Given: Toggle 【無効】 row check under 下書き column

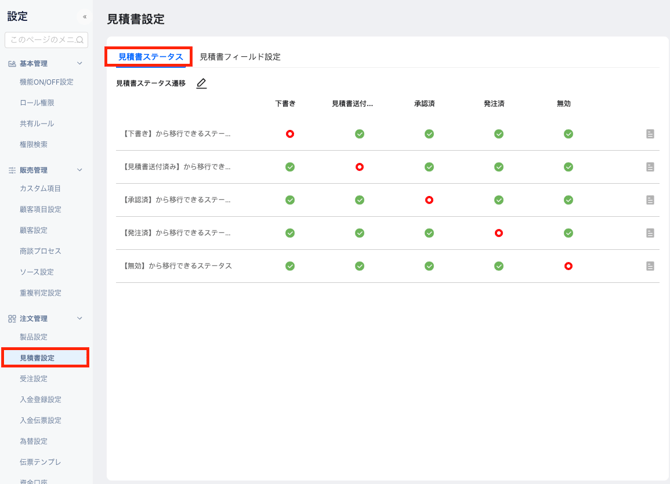Looking at the screenshot, I should tap(290, 266).
